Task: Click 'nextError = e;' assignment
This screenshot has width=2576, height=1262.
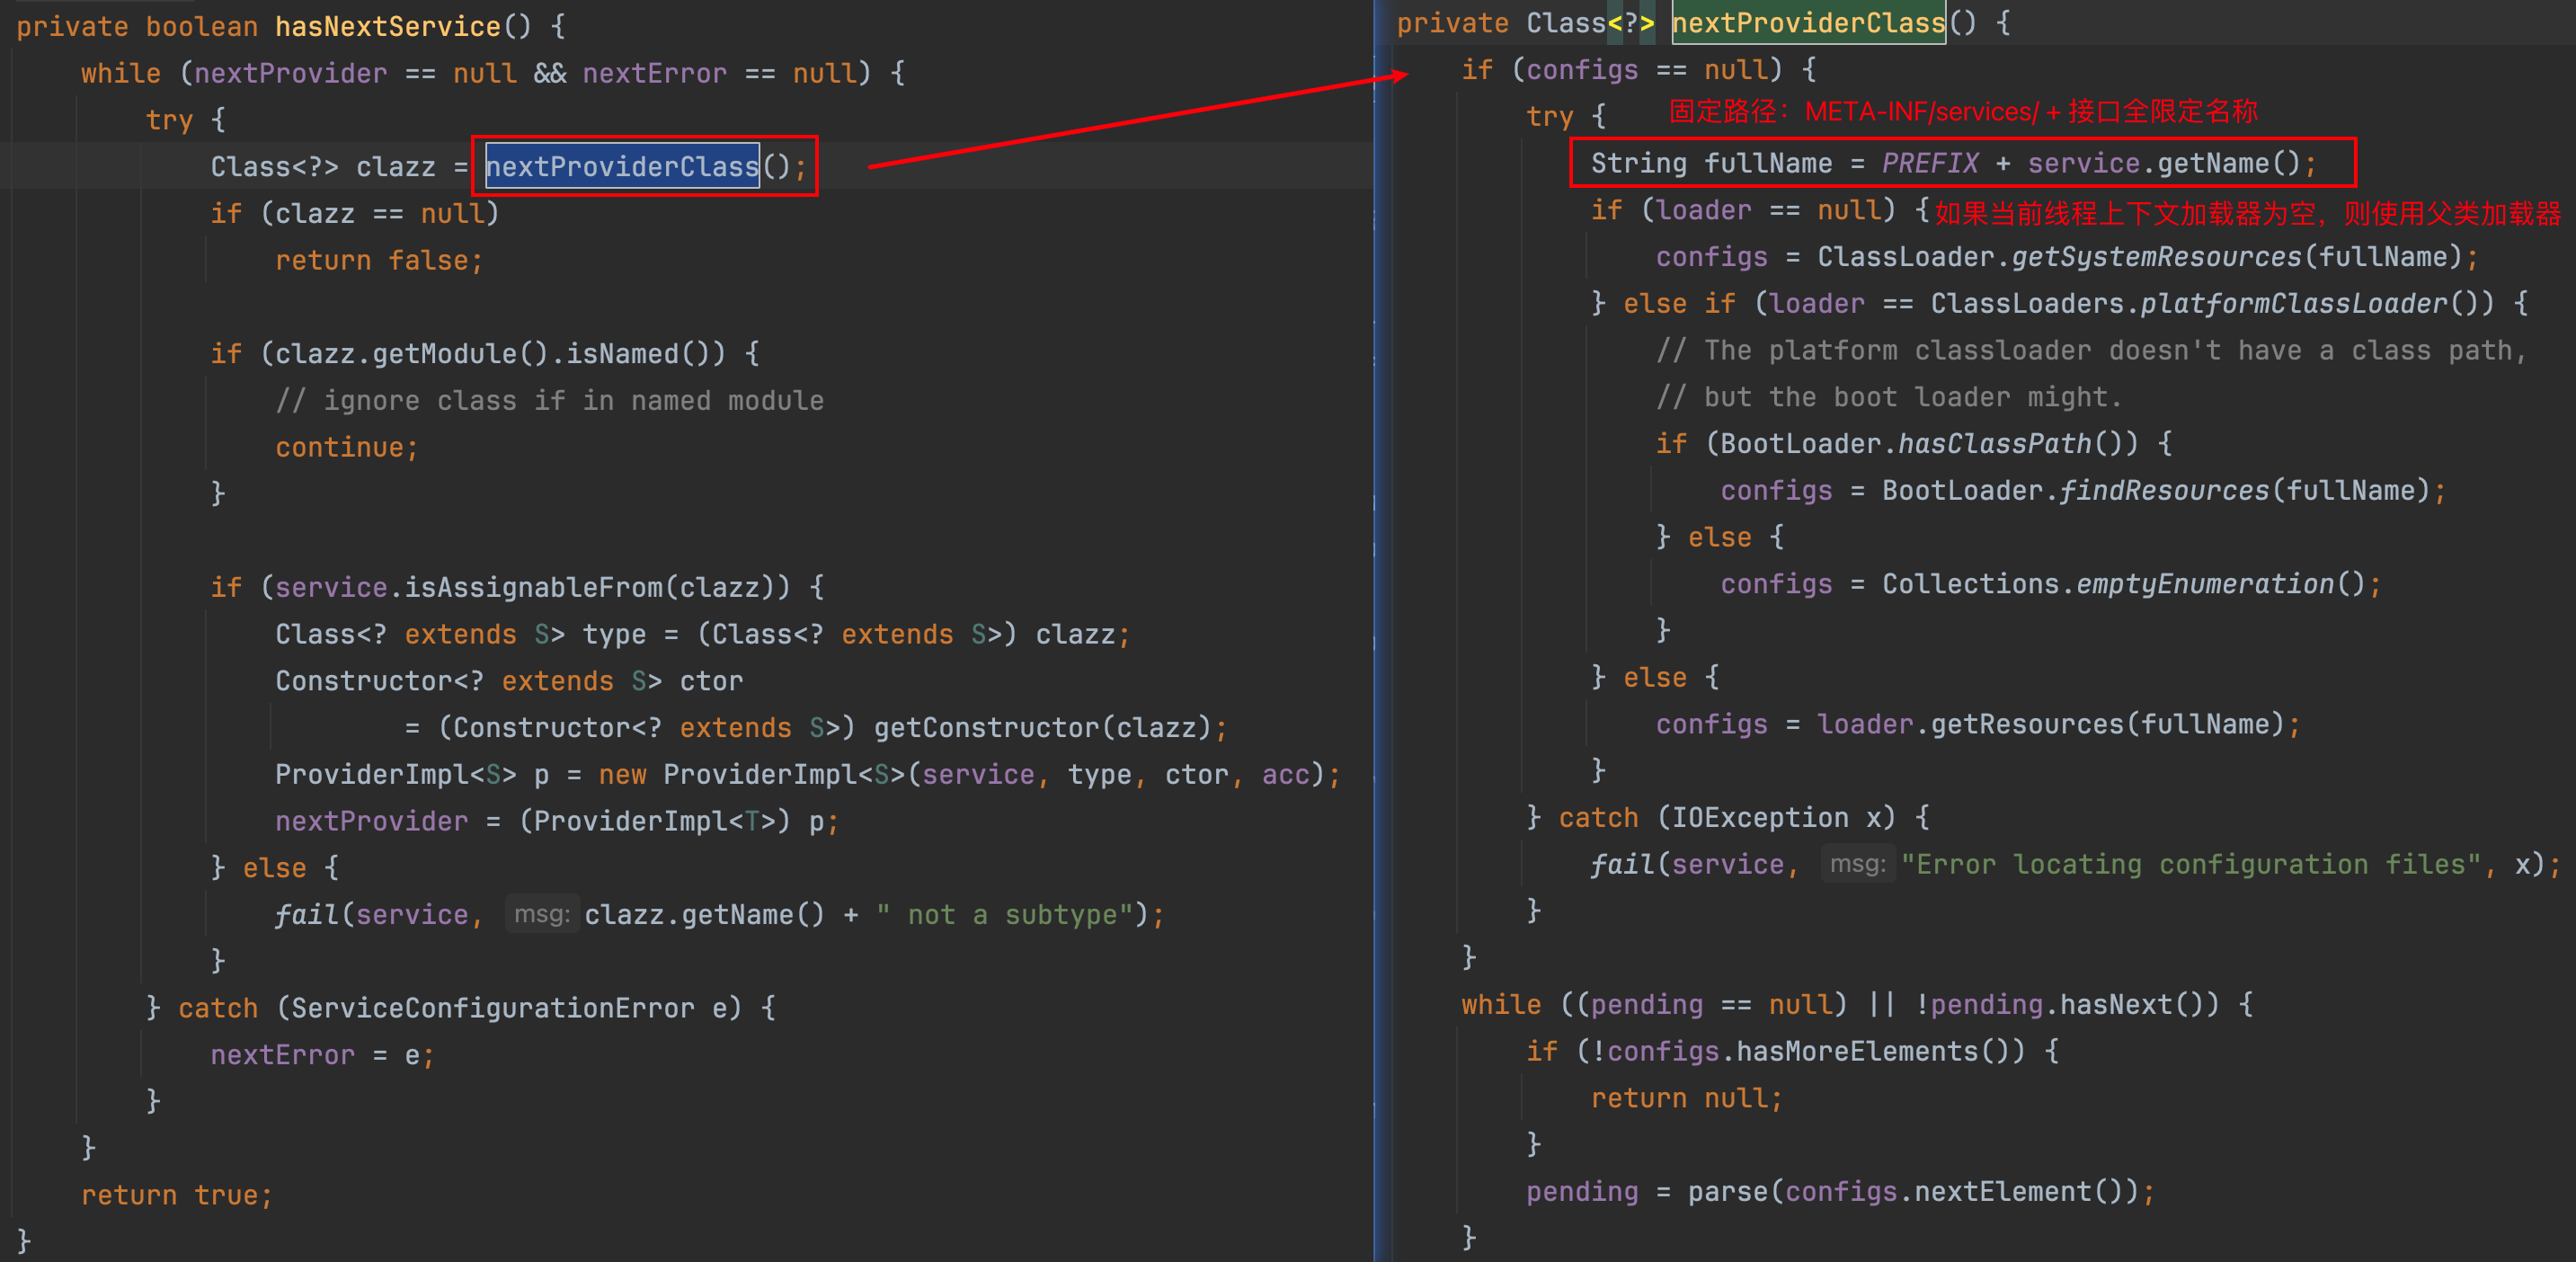Action: click(322, 1054)
